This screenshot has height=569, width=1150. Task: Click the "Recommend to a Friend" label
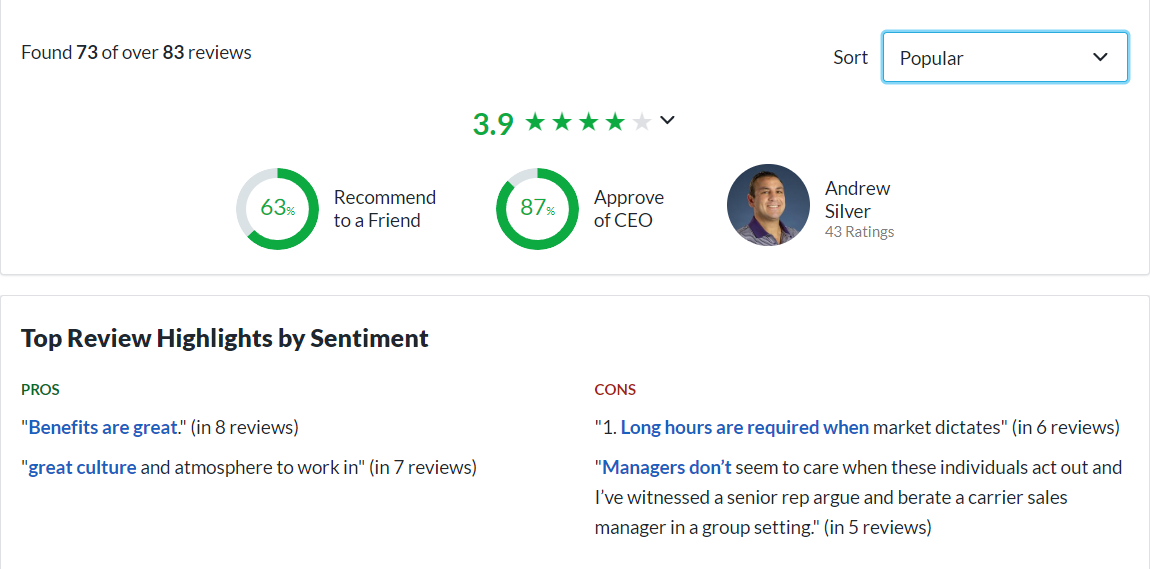coord(384,208)
